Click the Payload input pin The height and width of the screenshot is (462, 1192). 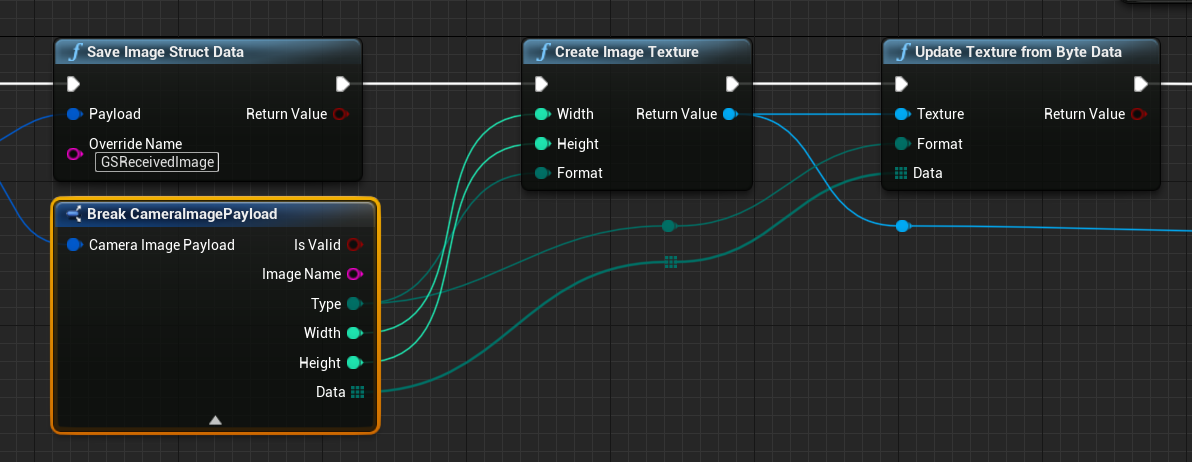click(74, 114)
